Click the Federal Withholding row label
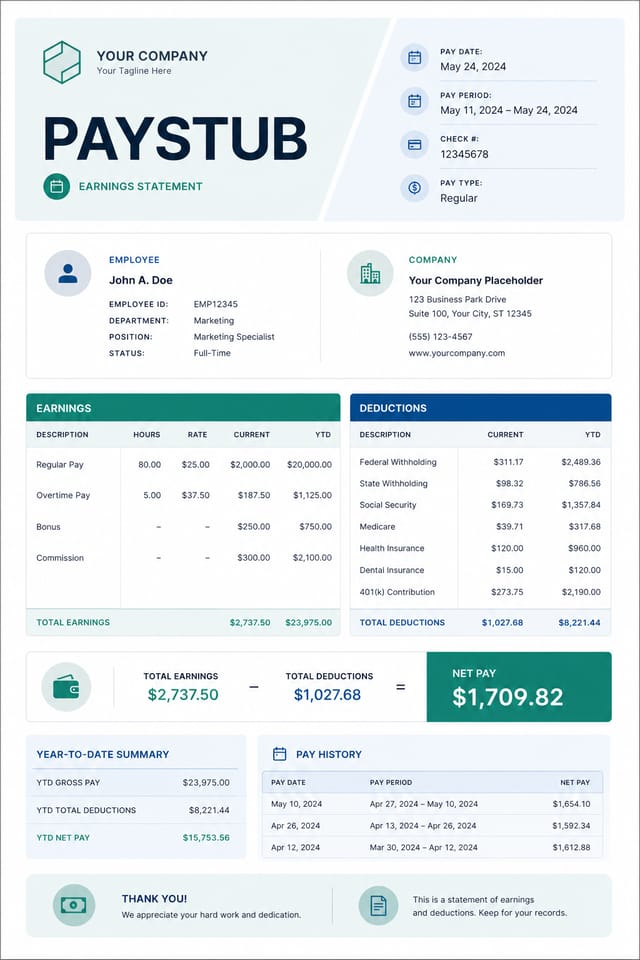The height and width of the screenshot is (960, 640). tap(398, 462)
